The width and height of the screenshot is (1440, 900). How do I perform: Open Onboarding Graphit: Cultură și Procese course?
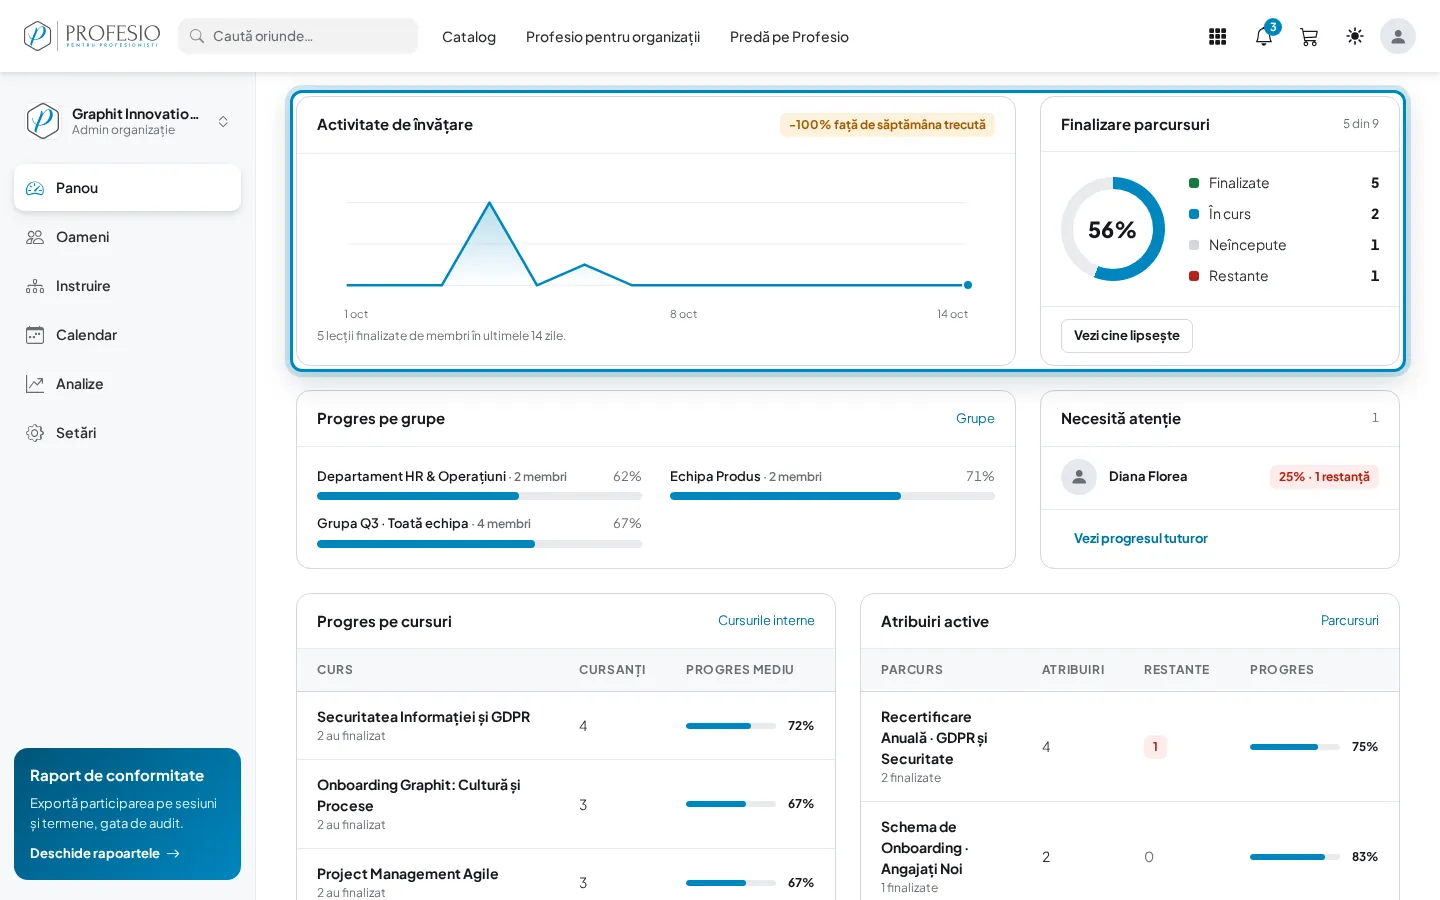coord(419,795)
